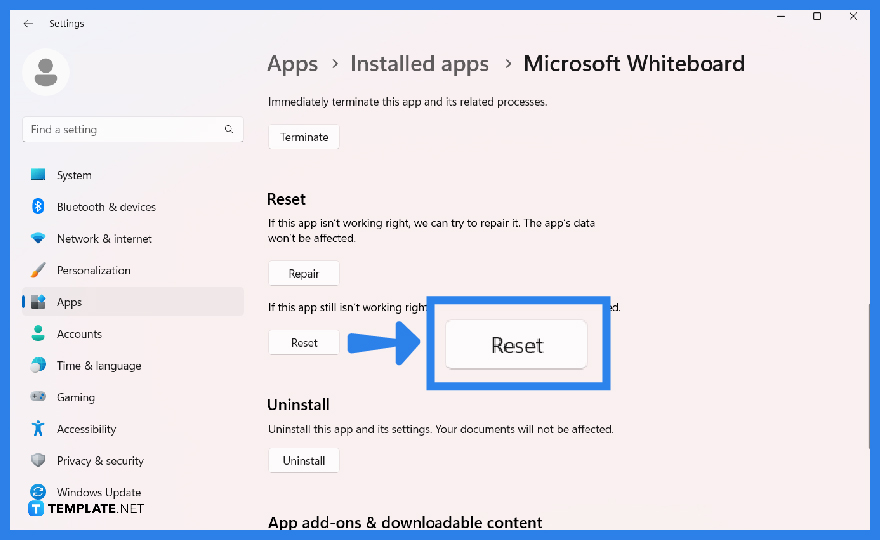Click the Terminate button
The width and height of the screenshot is (880, 540).
point(304,137)
